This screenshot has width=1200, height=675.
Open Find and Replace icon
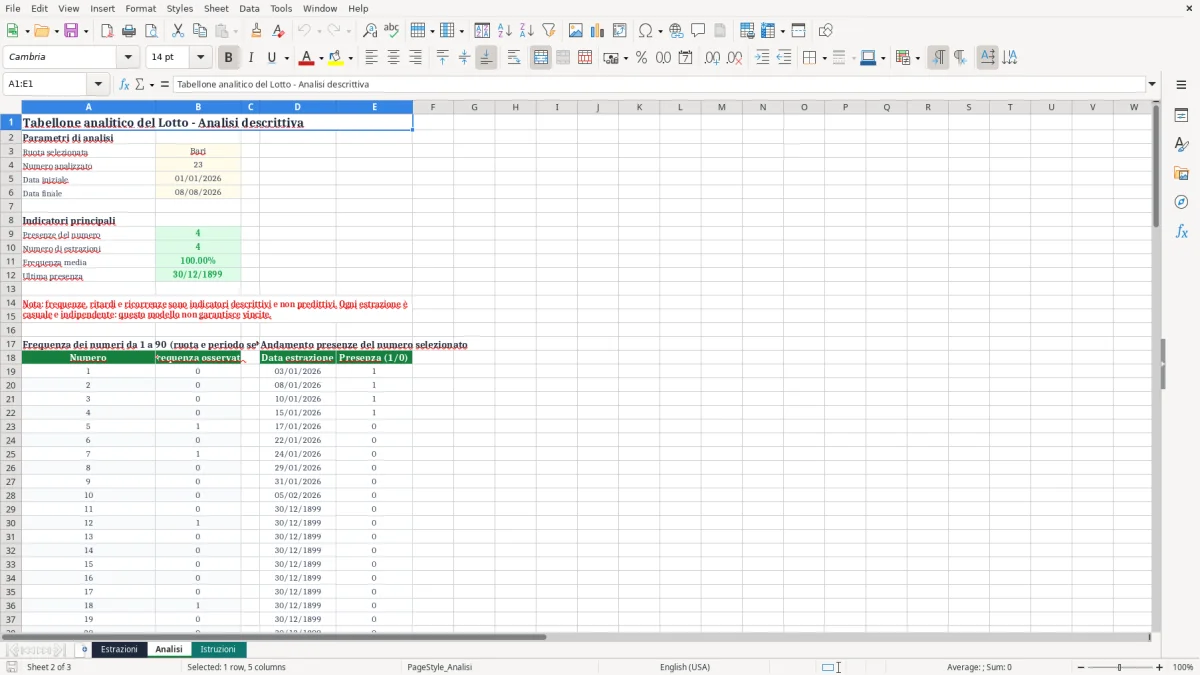[370, 31]
